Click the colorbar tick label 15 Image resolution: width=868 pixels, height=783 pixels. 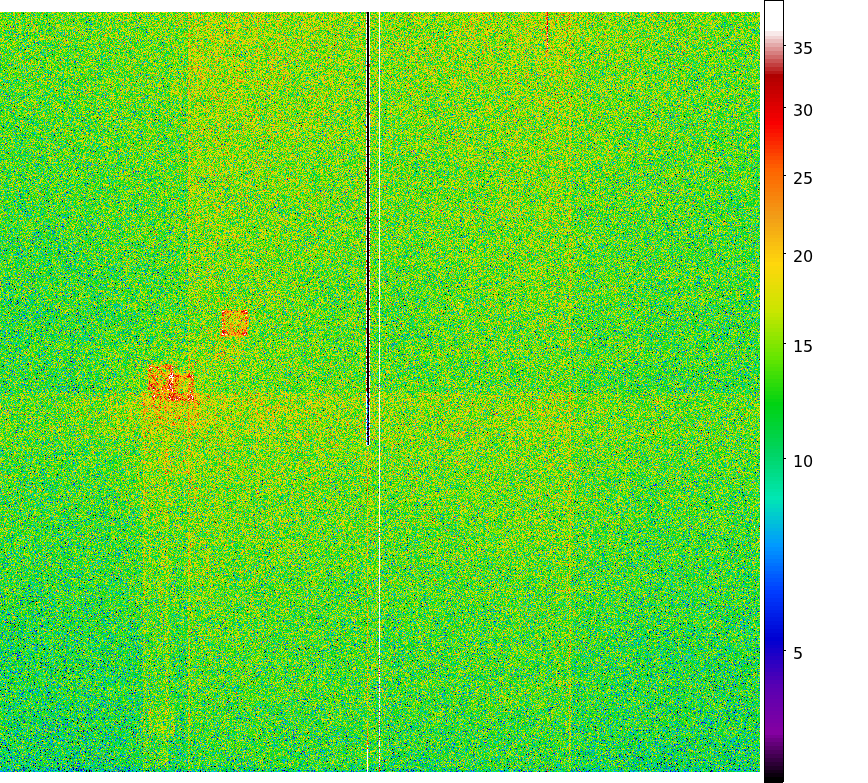[802, 346]
